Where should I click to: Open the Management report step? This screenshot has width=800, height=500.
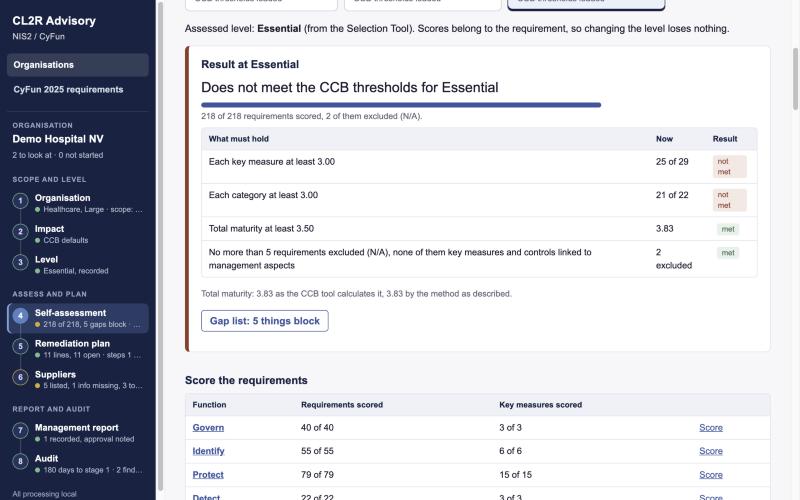(78, 433)
